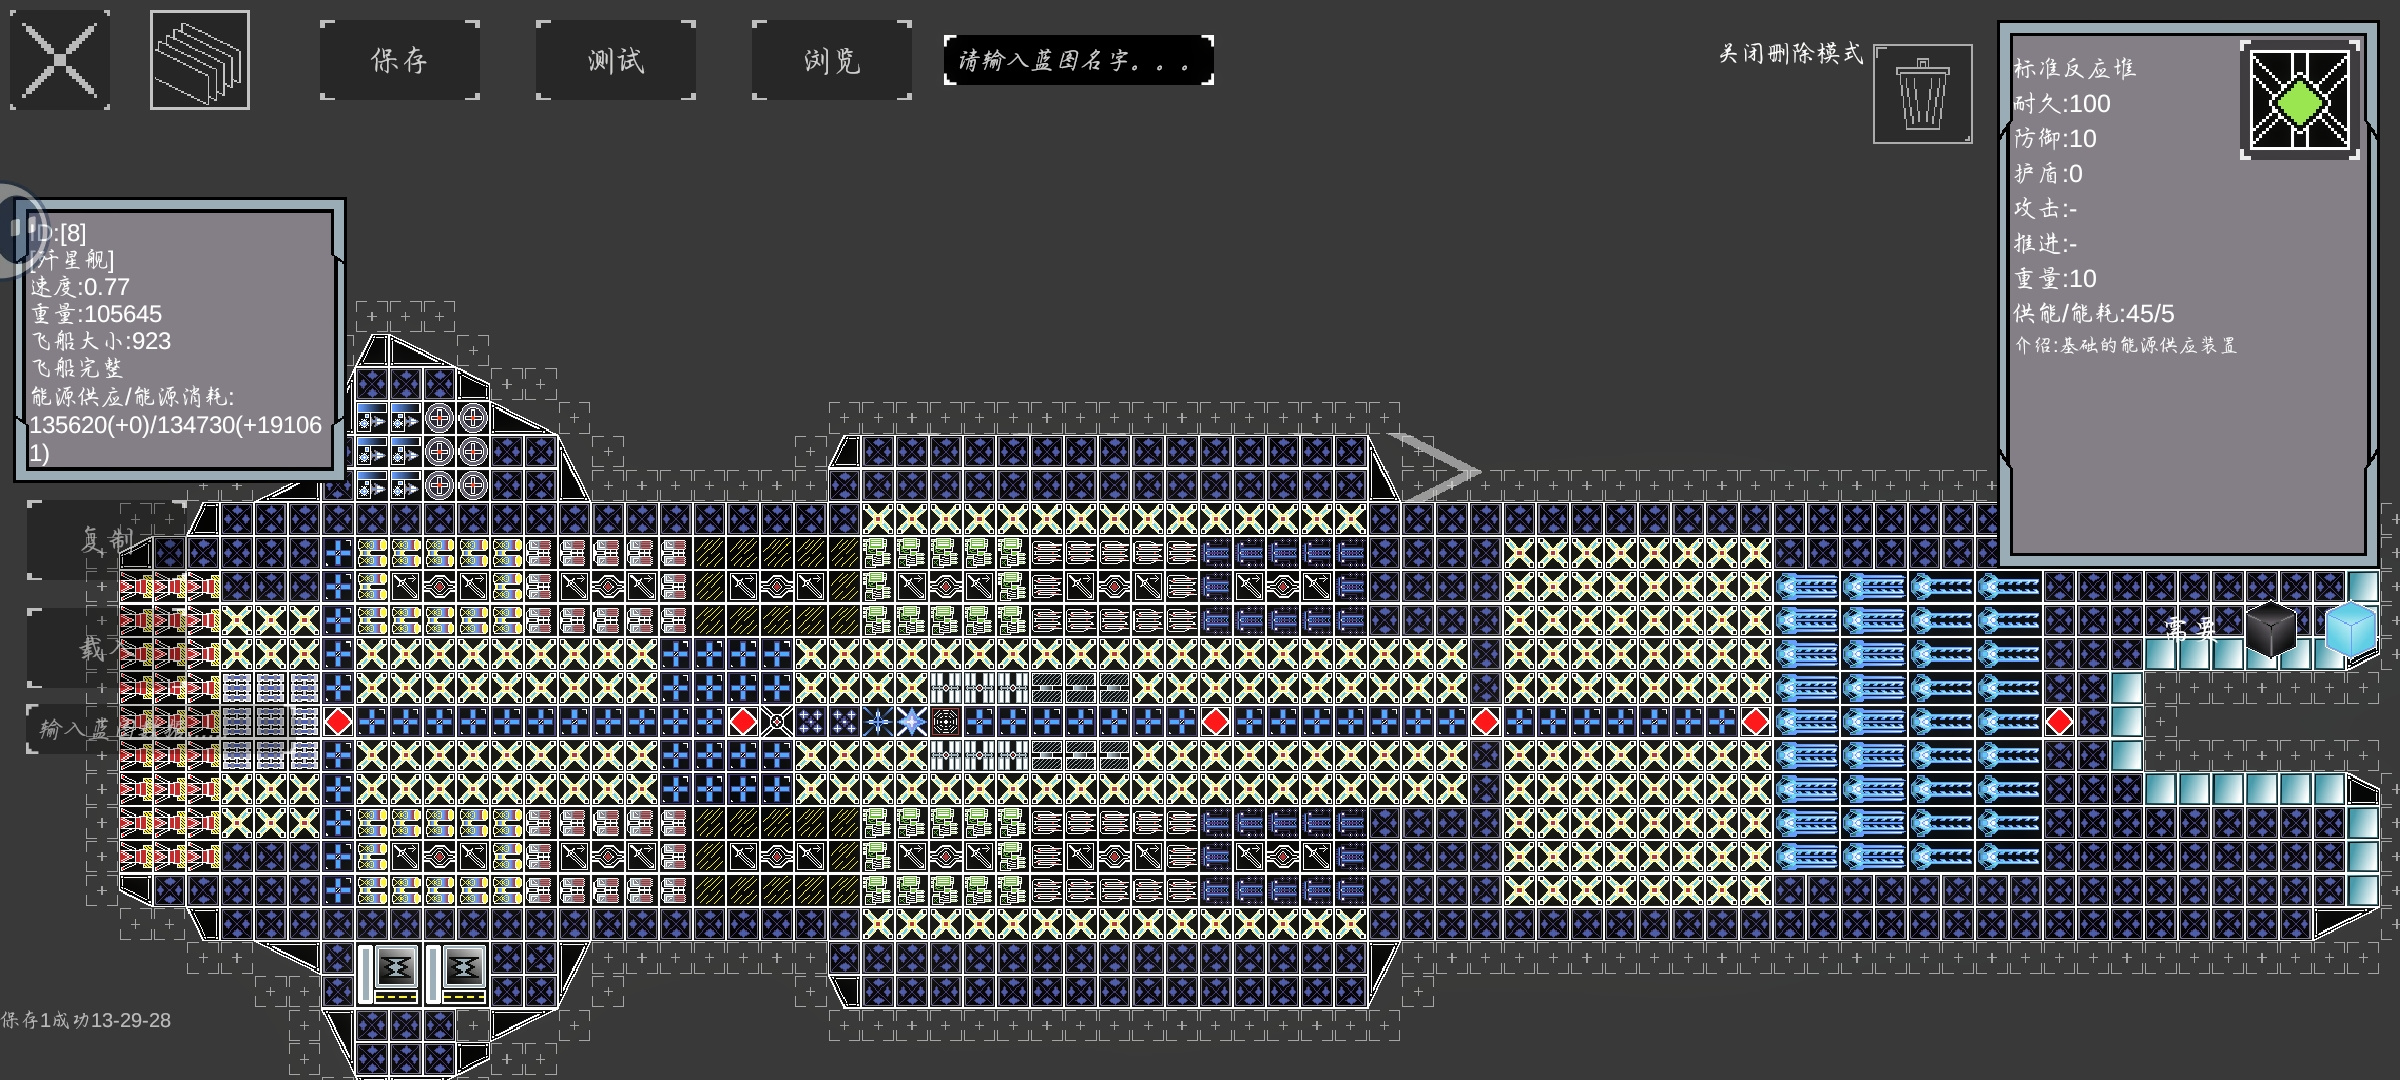Select the leftmost red diamond core block
Image resolution: width=2400 pixels, height=1080 pixels.
338,721
